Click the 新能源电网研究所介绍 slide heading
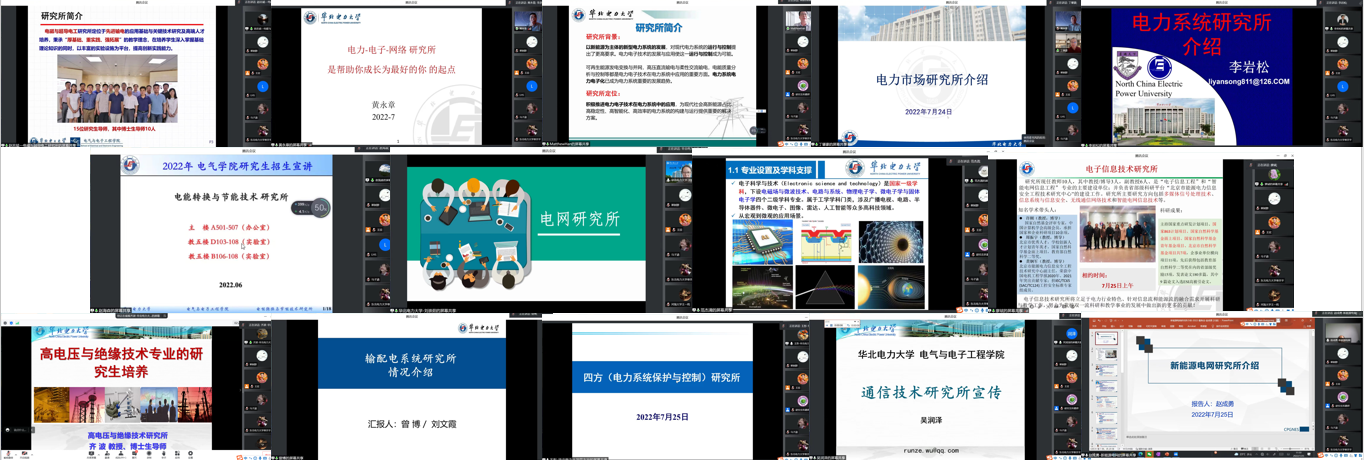1364x460 pixels. 1214,366
